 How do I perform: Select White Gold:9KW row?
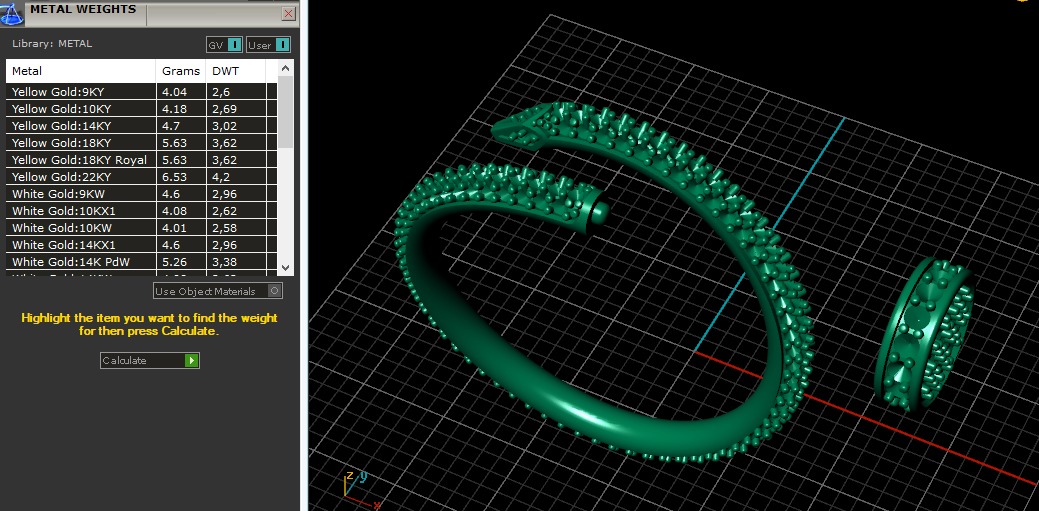[141, 194]
